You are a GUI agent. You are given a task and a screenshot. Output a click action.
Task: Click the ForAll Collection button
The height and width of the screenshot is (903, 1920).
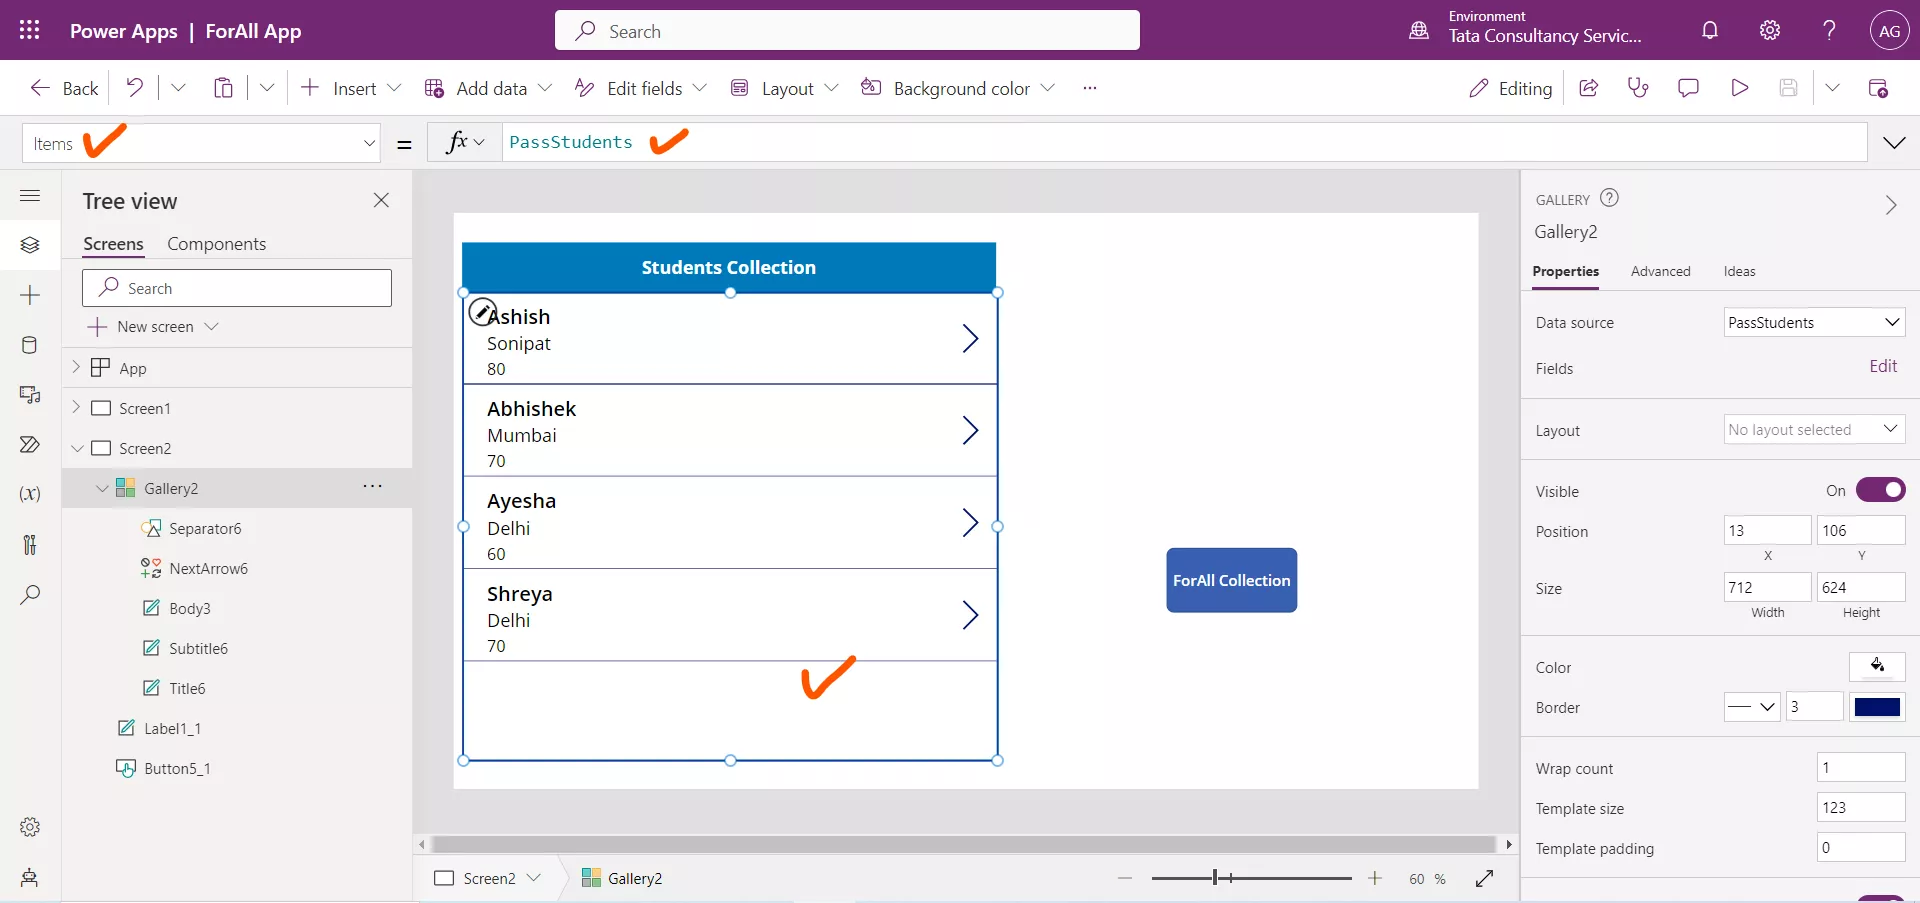(x=1231, y=580)
